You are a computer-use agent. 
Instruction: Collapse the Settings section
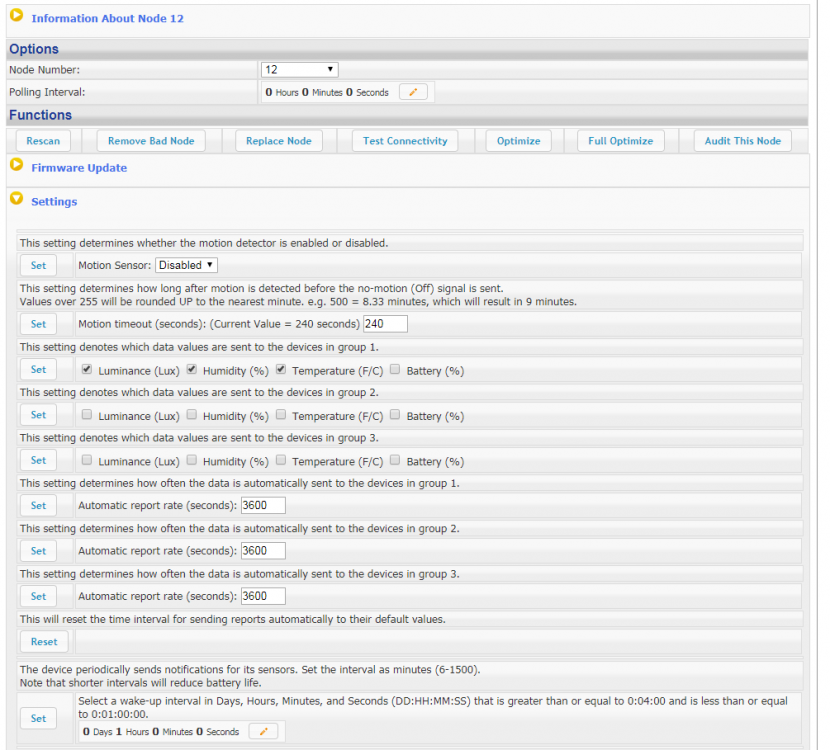[17, 200]
